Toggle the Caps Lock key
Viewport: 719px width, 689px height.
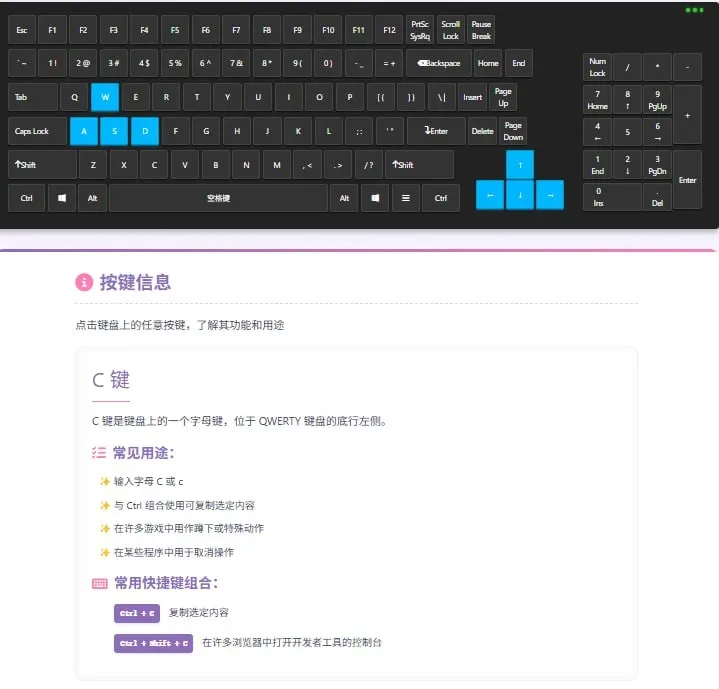[x=37, y=131]
